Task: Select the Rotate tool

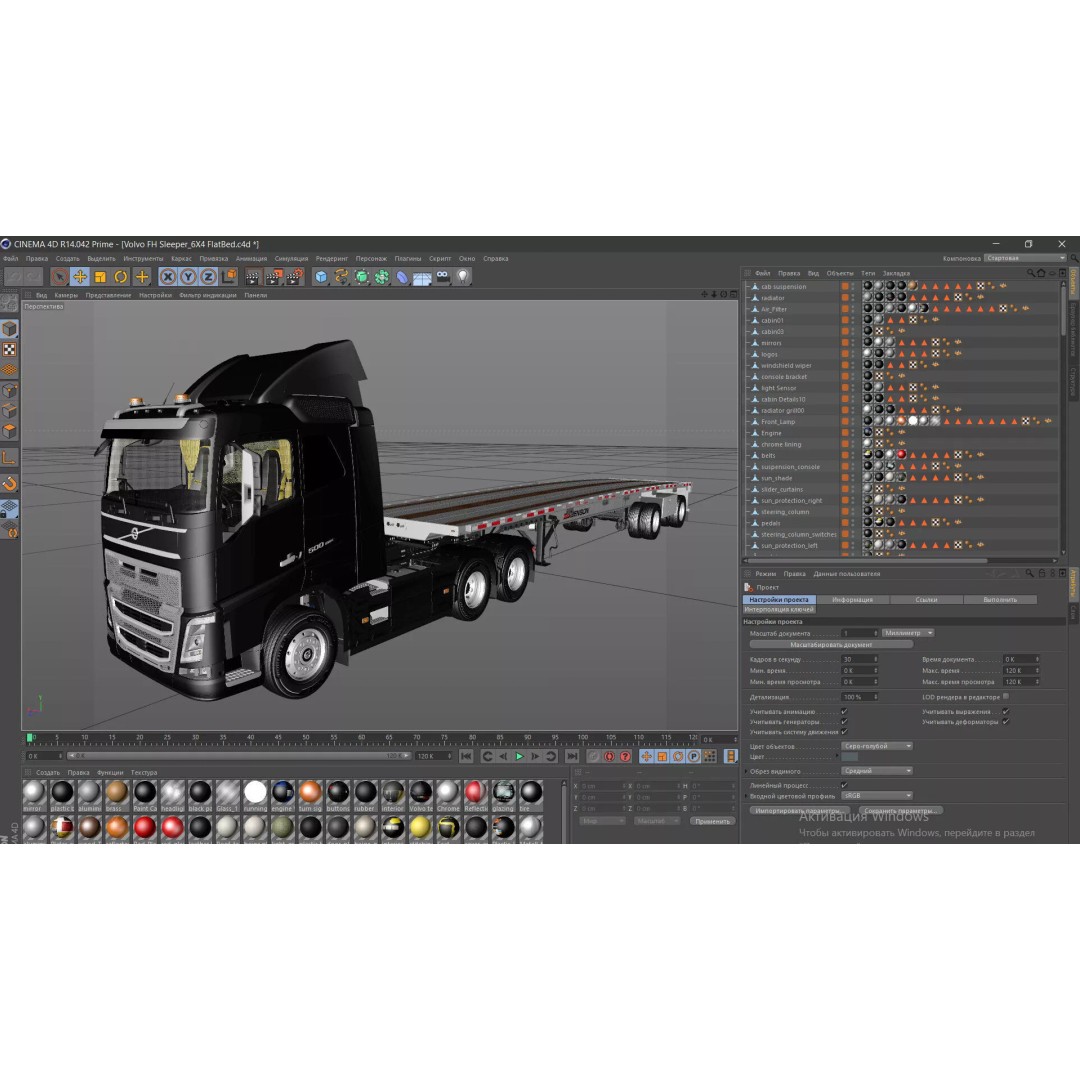Action: (x=119, y=278)
